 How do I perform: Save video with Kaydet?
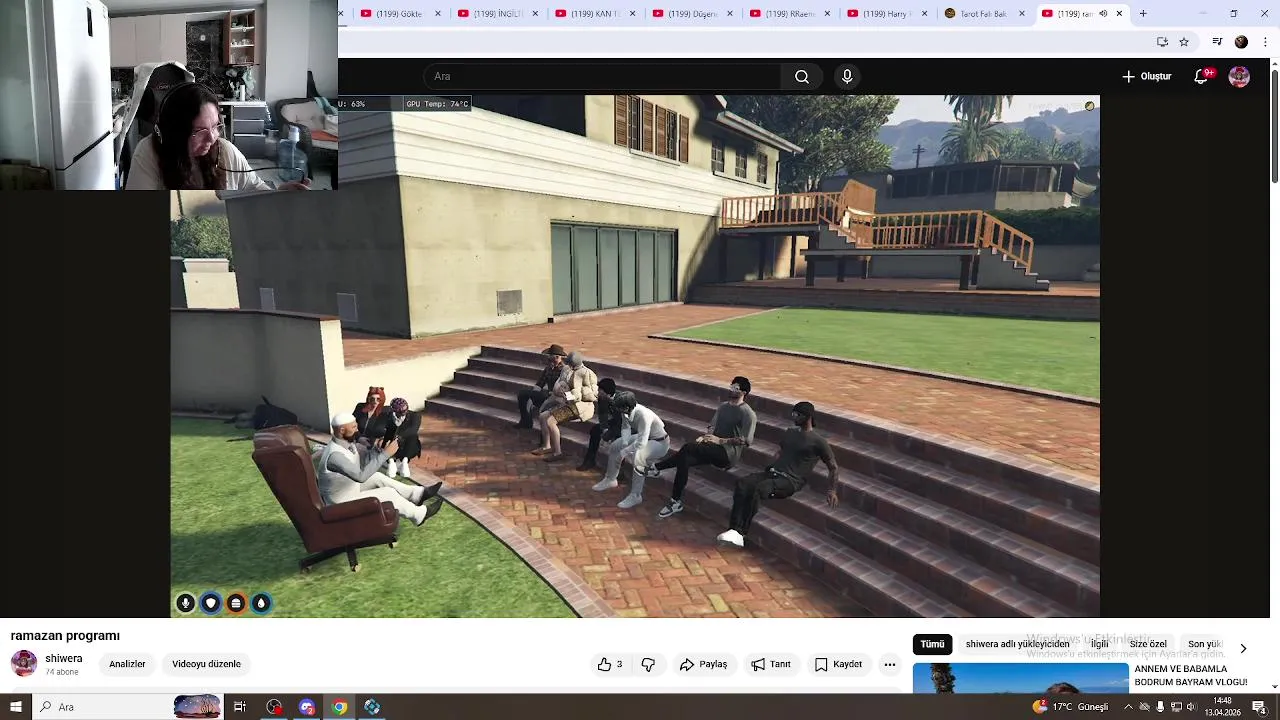tap(838, 664)
